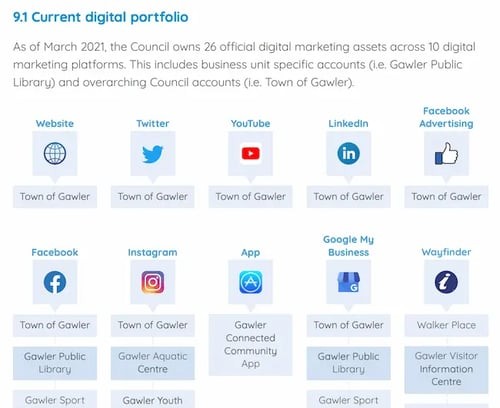Click the Facebook logo icon
This screenshot has width=500, height=408.
[x=55, y=282]
